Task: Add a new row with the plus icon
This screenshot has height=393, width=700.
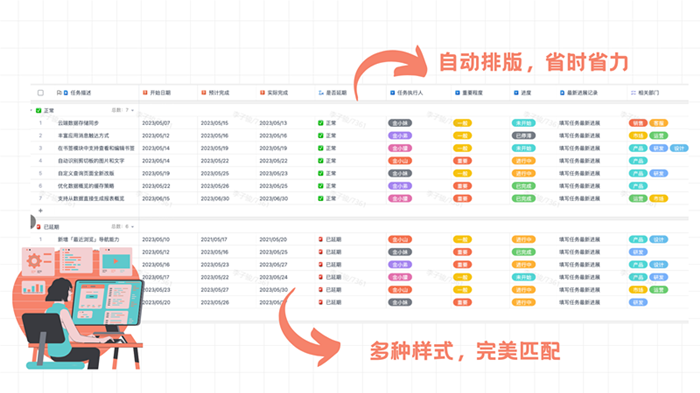Action: coord(41,210)
